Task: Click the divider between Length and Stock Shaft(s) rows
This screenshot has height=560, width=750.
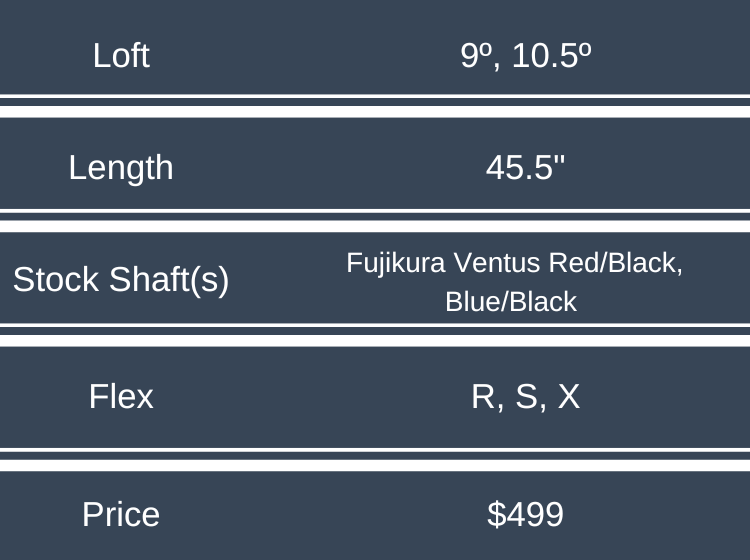Action: [x=375, y=221]
